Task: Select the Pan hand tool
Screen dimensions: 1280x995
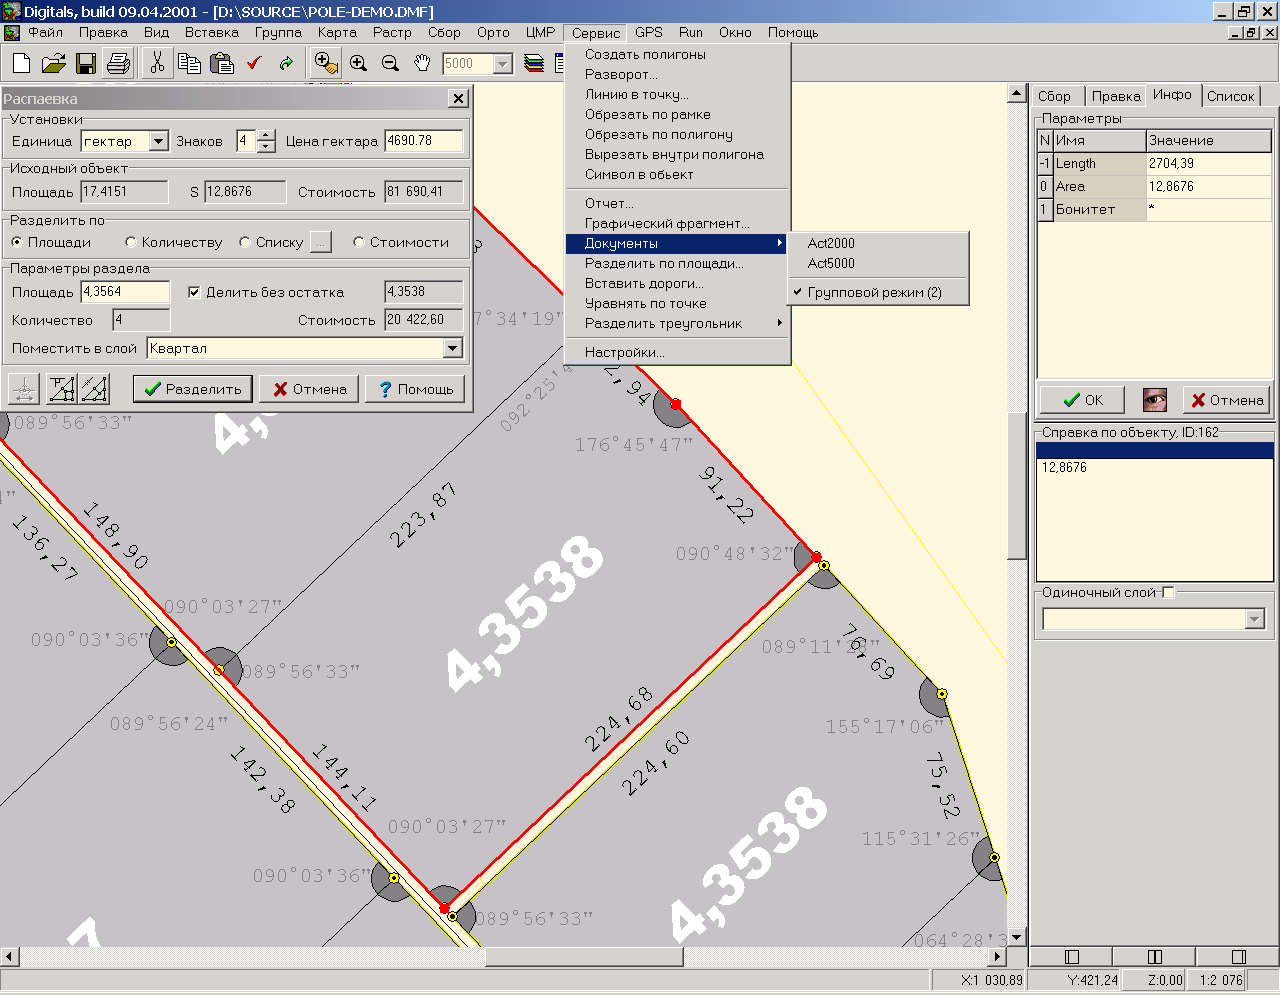Action: (x=422, y=64)
